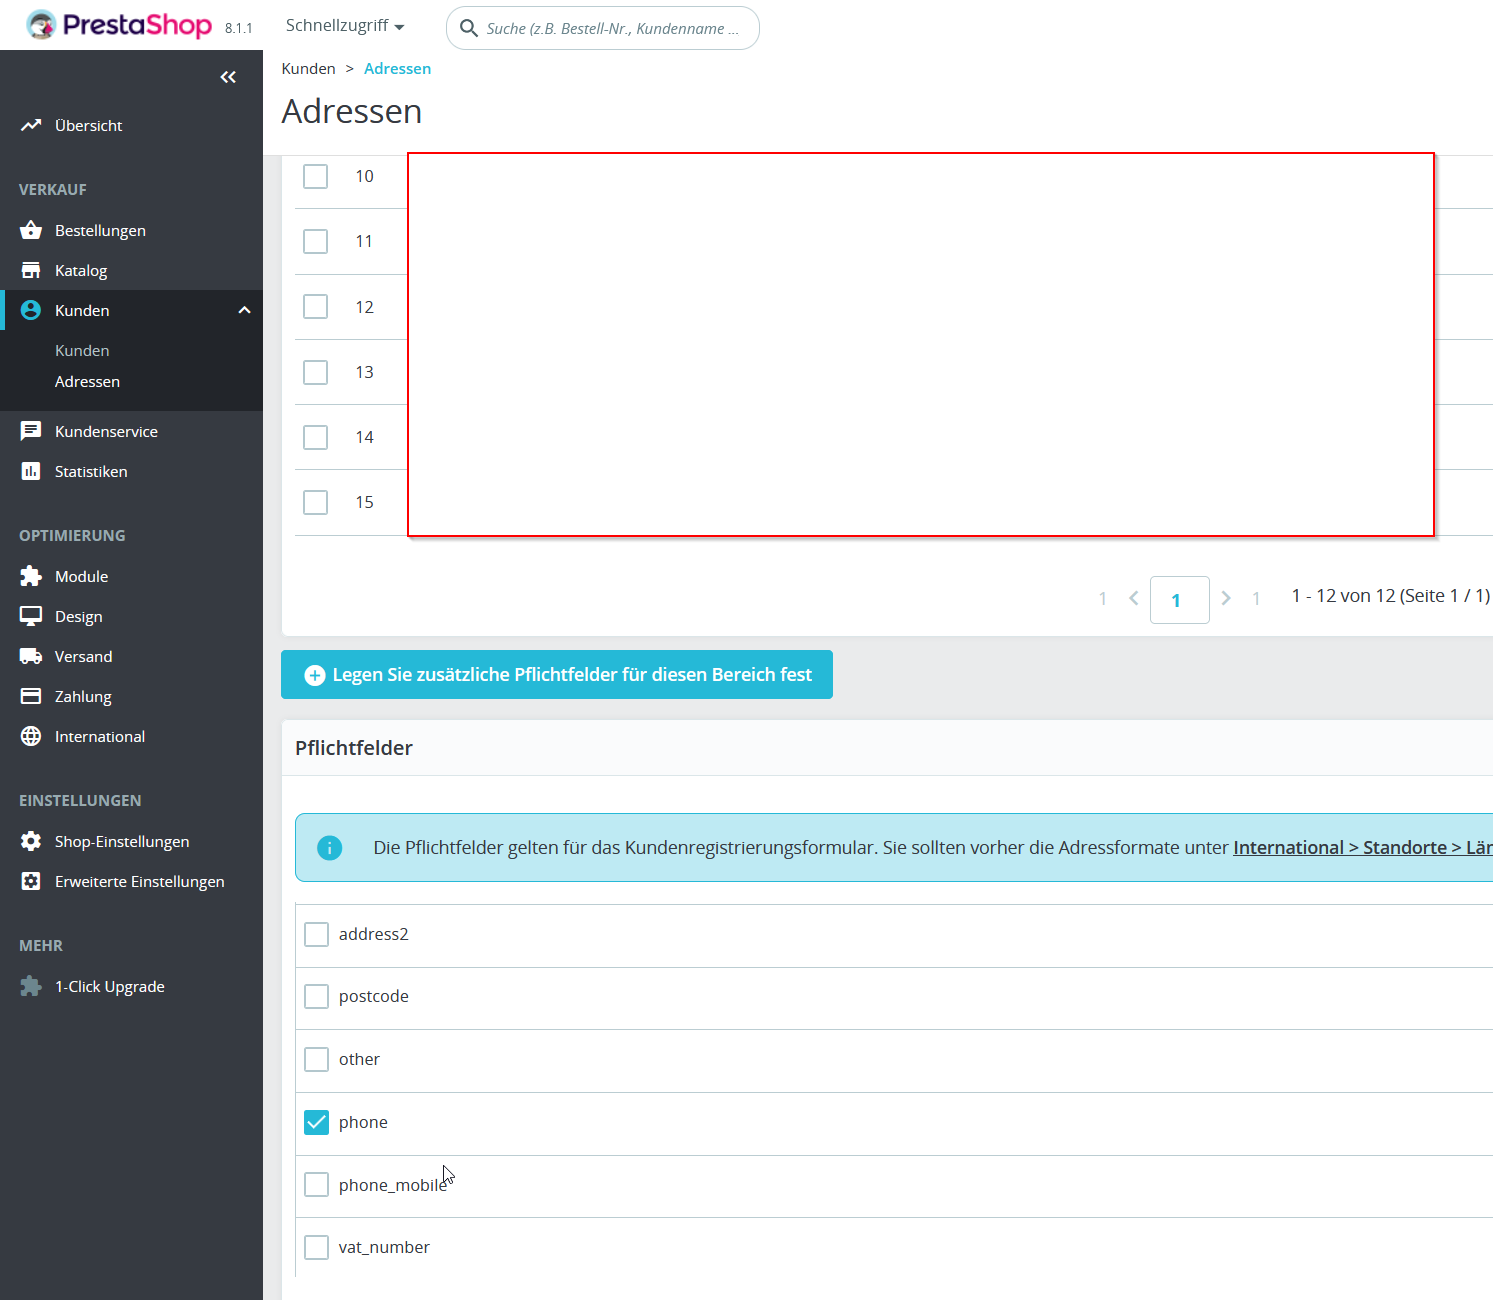
Task: Click the Katalog store icon
Action: 31,270
